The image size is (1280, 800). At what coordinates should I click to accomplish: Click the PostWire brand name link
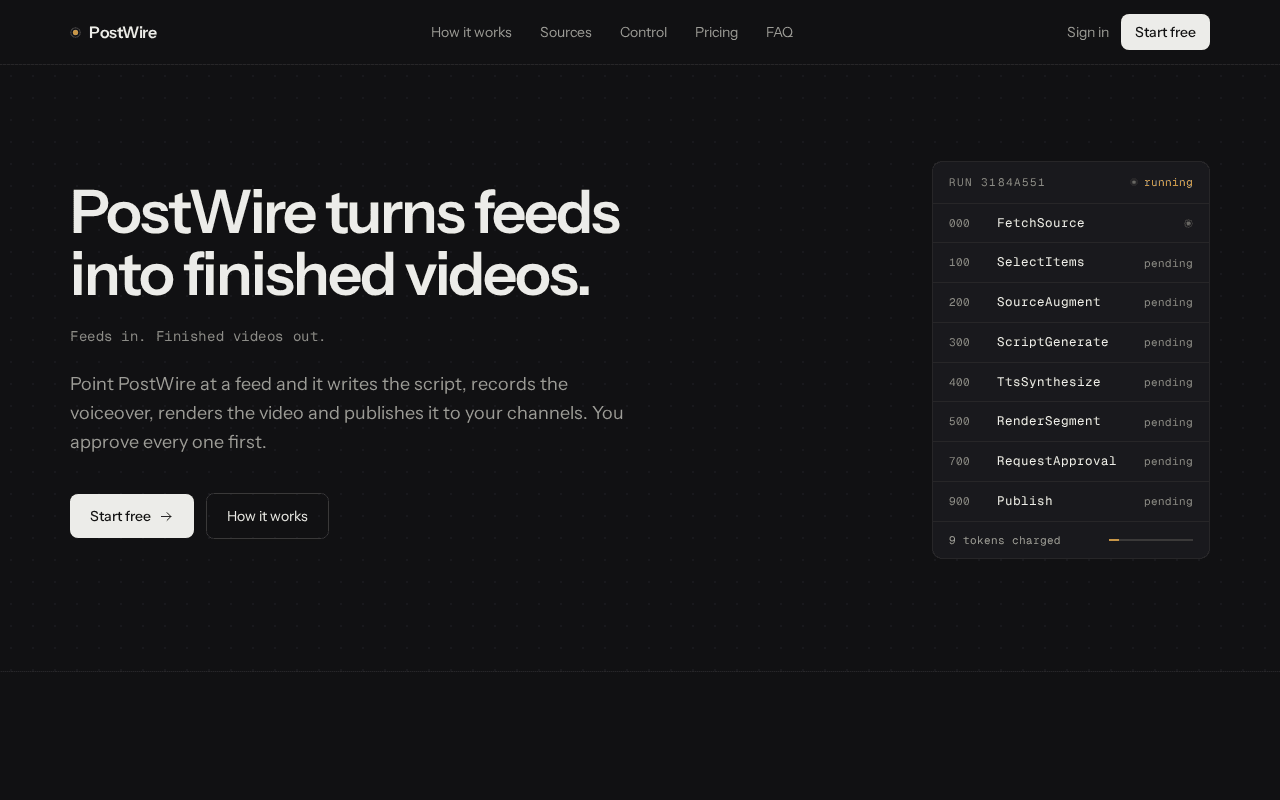[x=123, y=32]
